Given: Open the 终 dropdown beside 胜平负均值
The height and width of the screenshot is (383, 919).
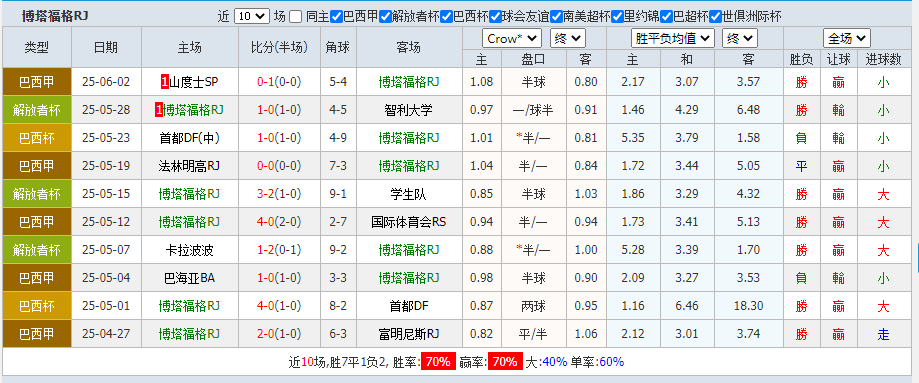Looking at the screenshot, I should point(740,39).
